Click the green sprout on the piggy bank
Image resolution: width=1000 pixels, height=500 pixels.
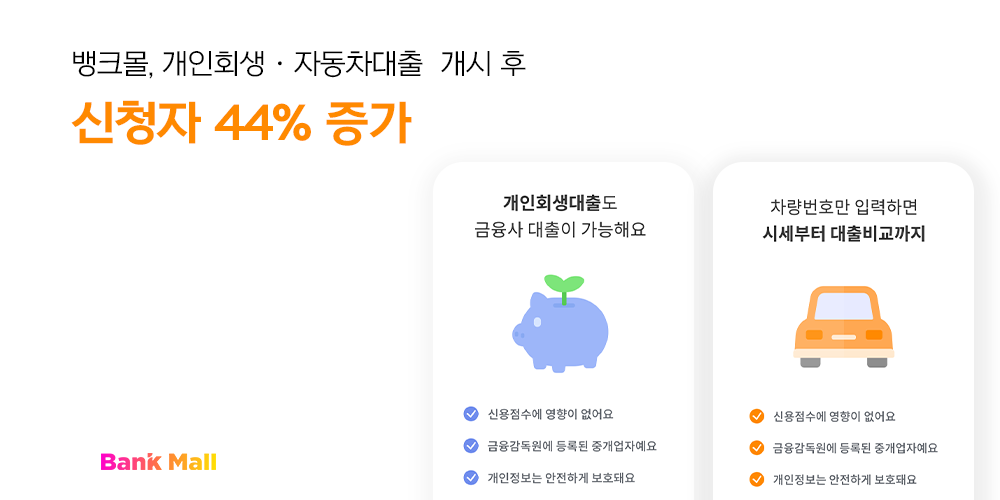pos(564,288)
